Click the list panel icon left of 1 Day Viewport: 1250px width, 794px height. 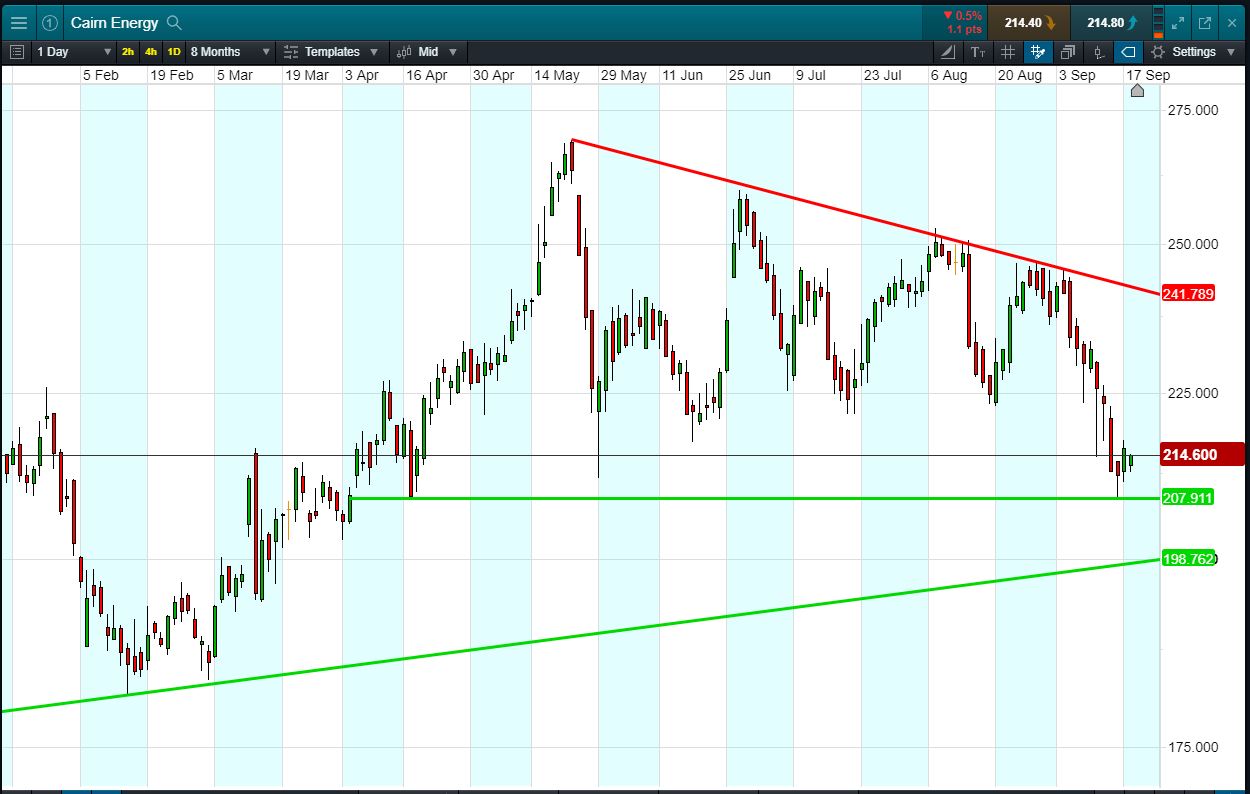16,51
